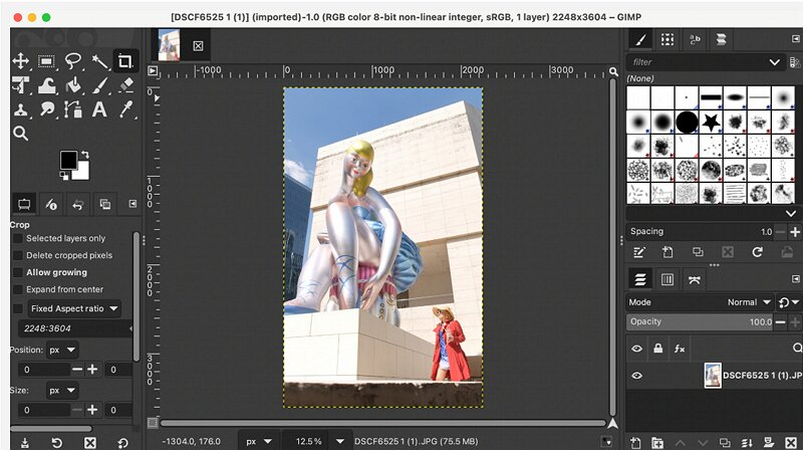Screen dimensions: 803x450
Task: Switch to the Document History tab
Action: 721,39
